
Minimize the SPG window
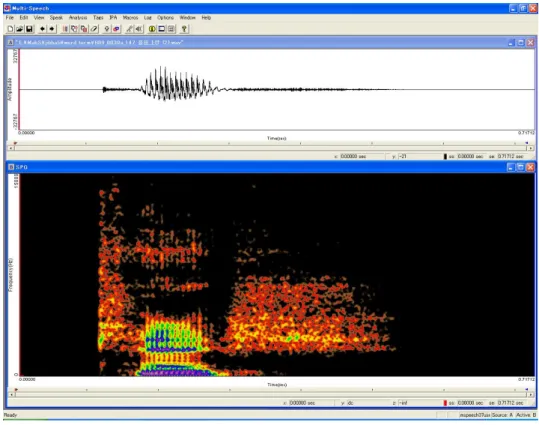(511, 167)
